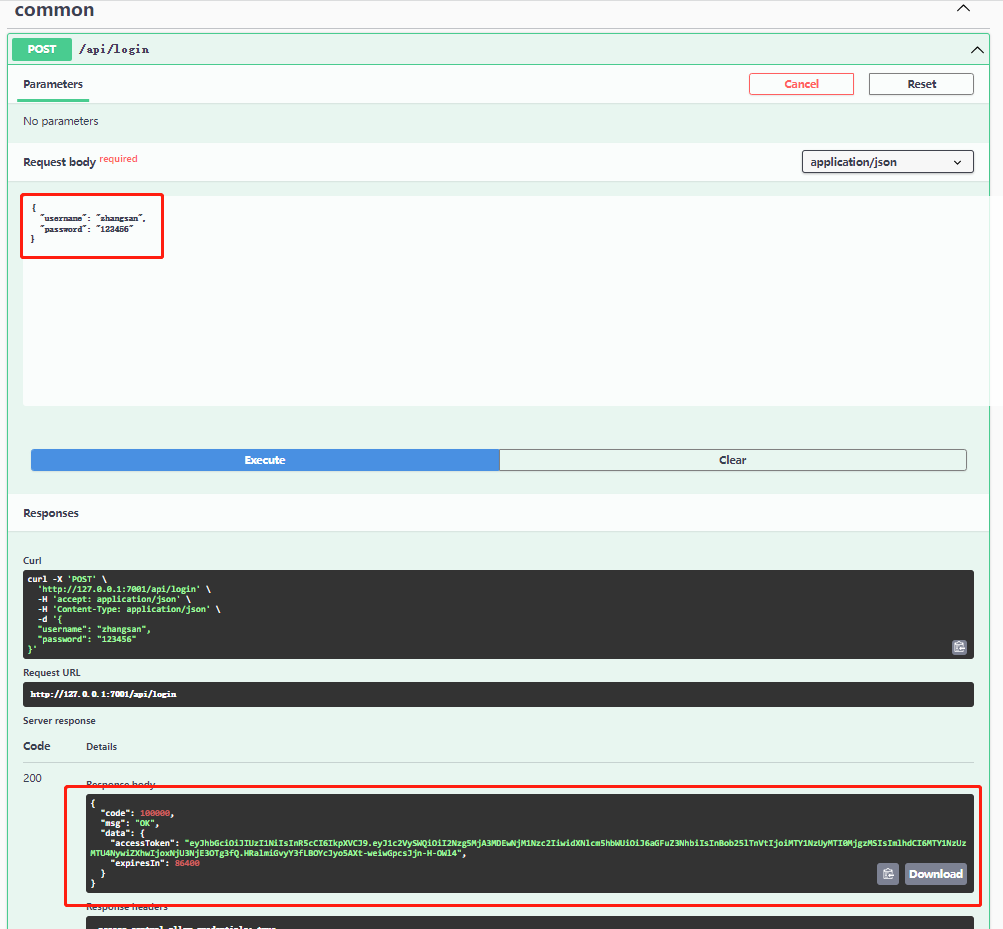Clear the response results

732,460
